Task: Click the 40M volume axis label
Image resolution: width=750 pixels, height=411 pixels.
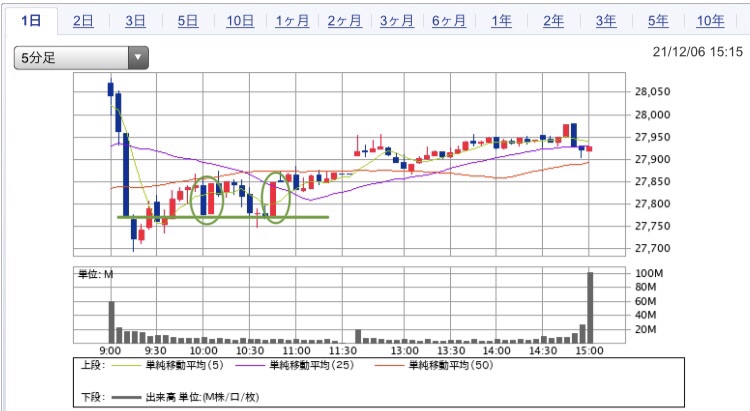Action: tap(646, 315)
